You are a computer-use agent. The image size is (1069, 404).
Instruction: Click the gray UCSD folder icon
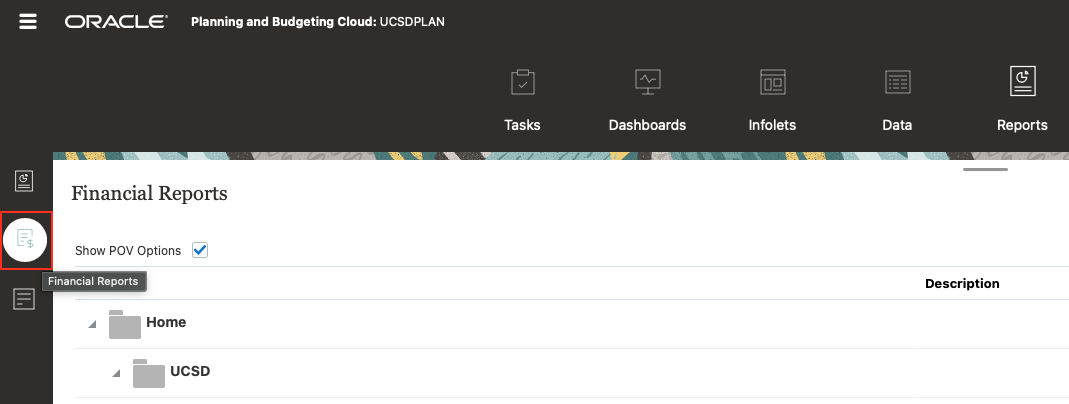(x=148, y=373)
